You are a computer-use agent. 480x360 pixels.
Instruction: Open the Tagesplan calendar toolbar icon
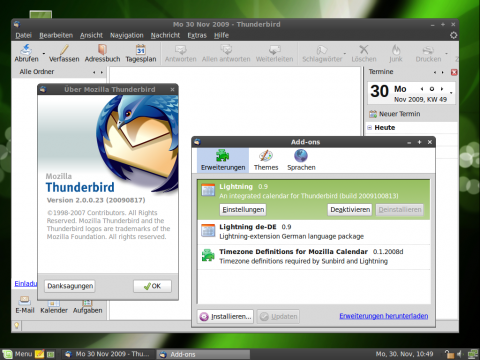pyautogui.click(x=141, y=54)
